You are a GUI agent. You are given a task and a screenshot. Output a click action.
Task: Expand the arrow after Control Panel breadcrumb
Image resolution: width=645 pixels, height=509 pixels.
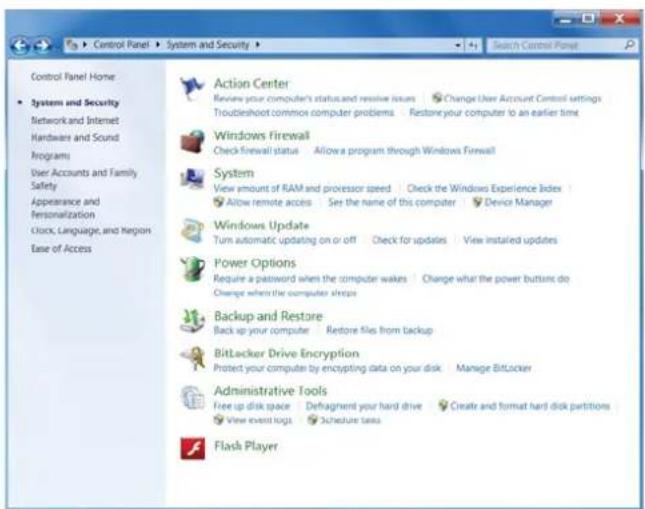[x=158, y=44]
